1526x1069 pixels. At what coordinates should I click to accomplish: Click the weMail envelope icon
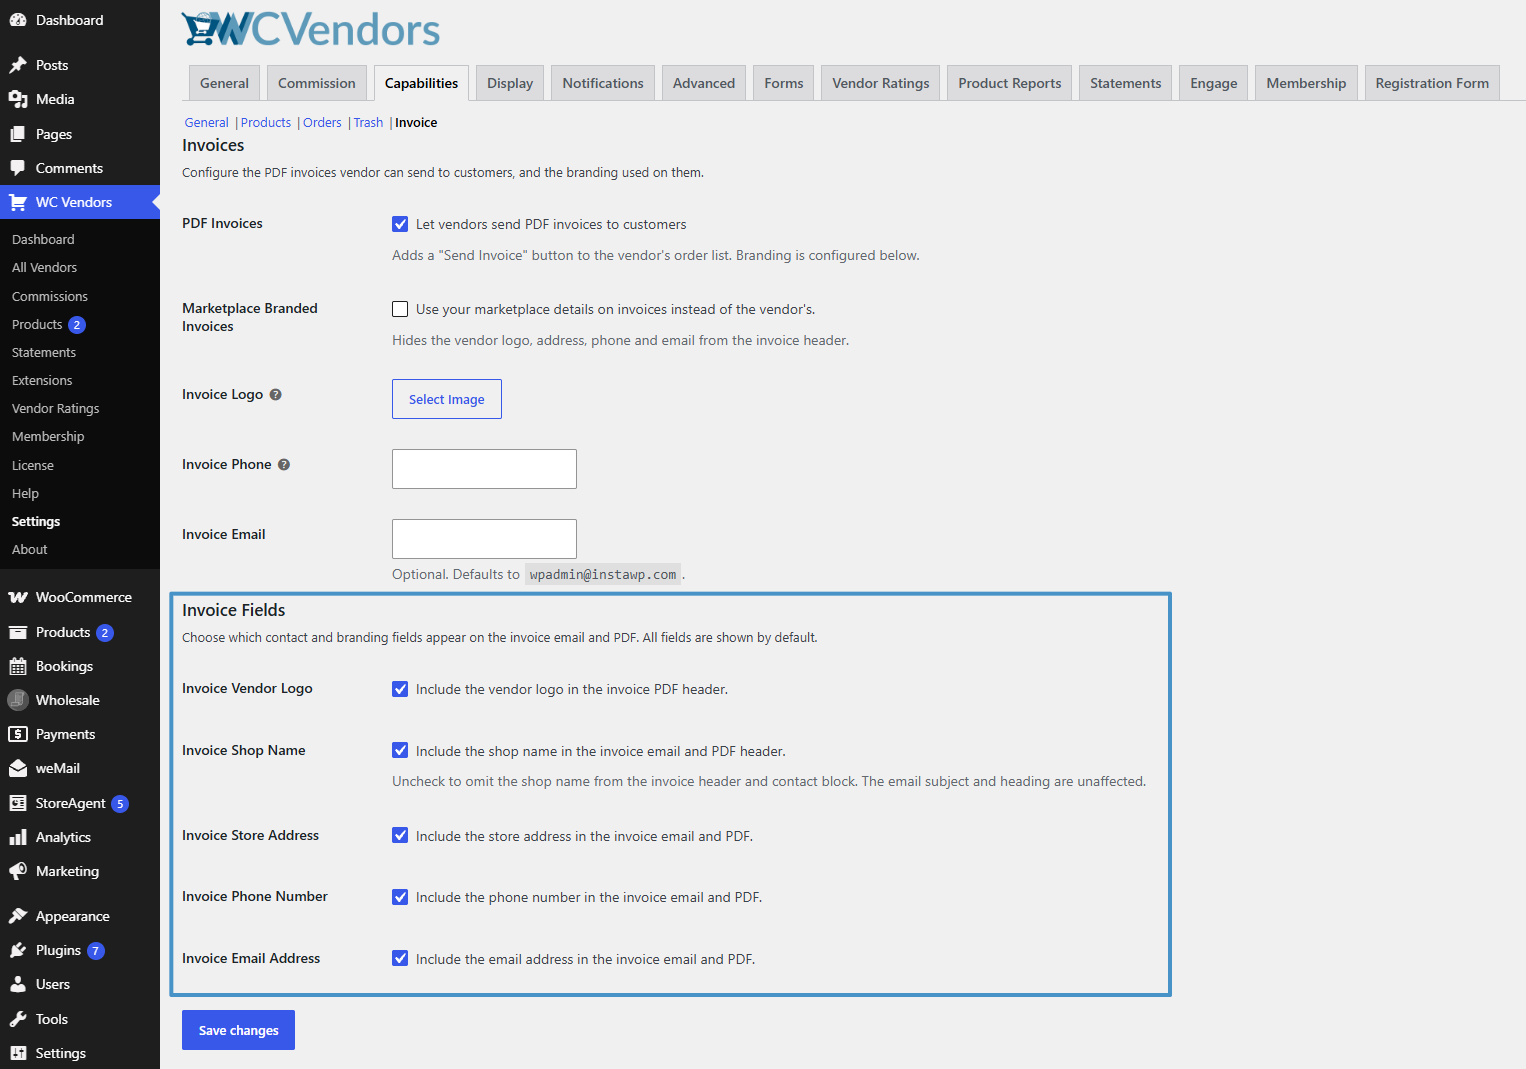pos(18,768)
